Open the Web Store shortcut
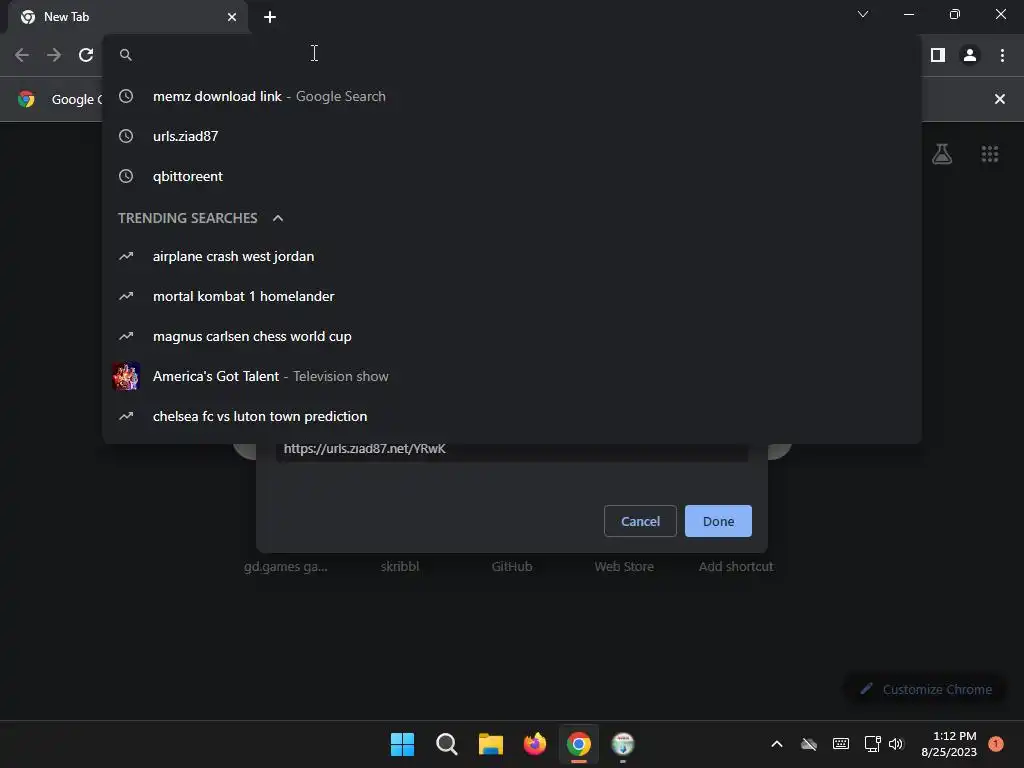The image size is (1024, 768). coord(624,566)
